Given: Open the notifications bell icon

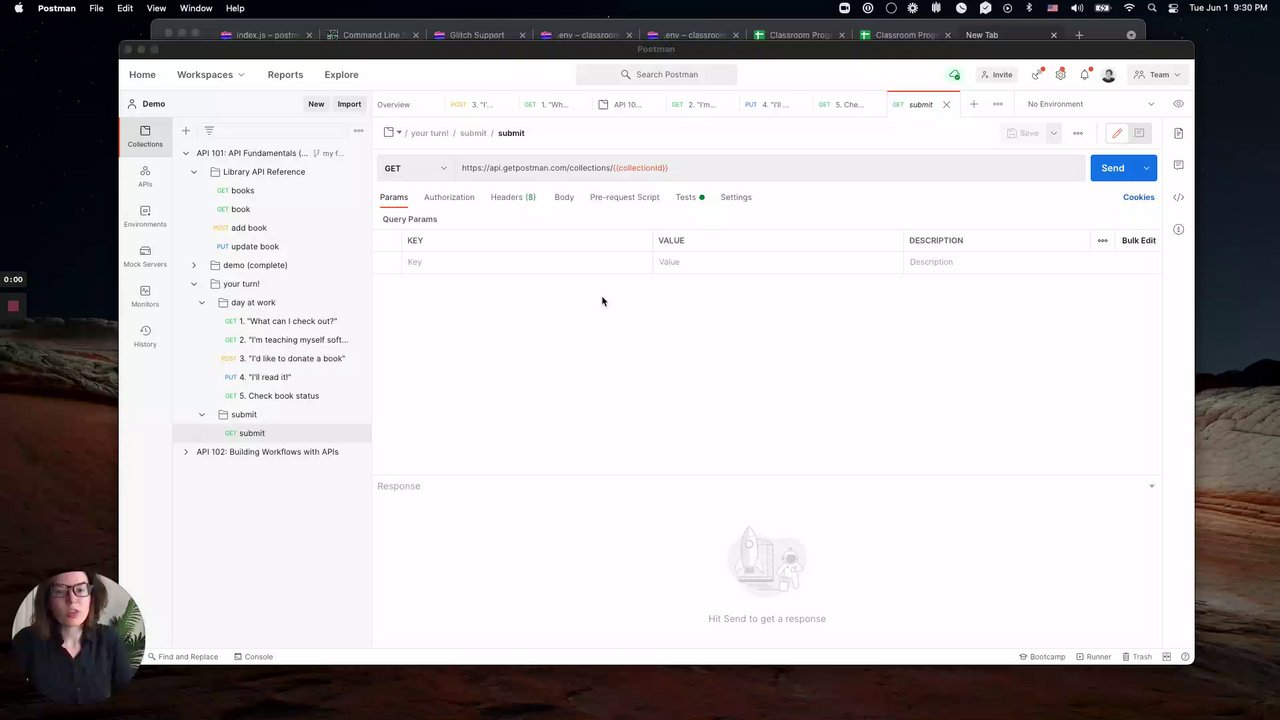Looking at the screenshot, I should pyautogui.click(x=1084, y=75).
